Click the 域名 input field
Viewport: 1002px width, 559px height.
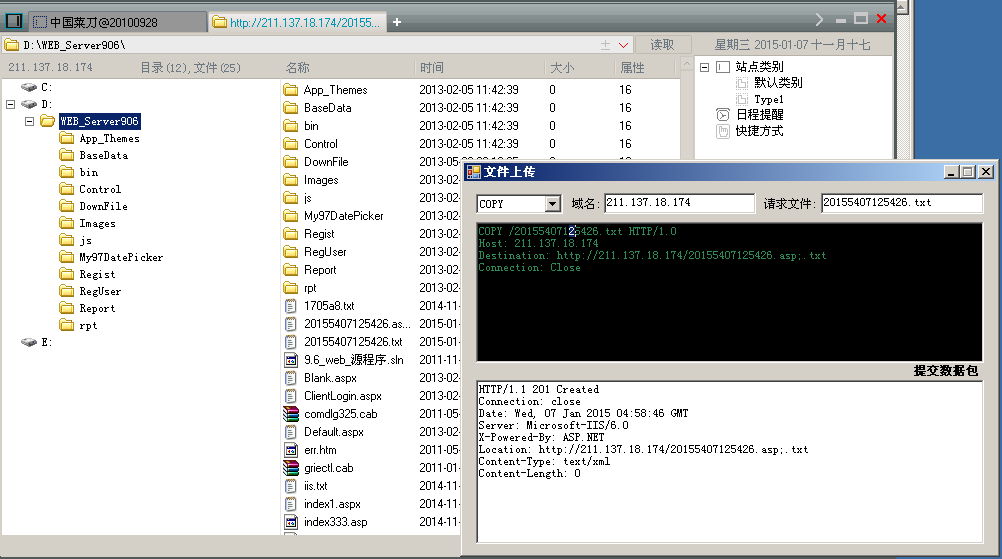click(679, 203)
